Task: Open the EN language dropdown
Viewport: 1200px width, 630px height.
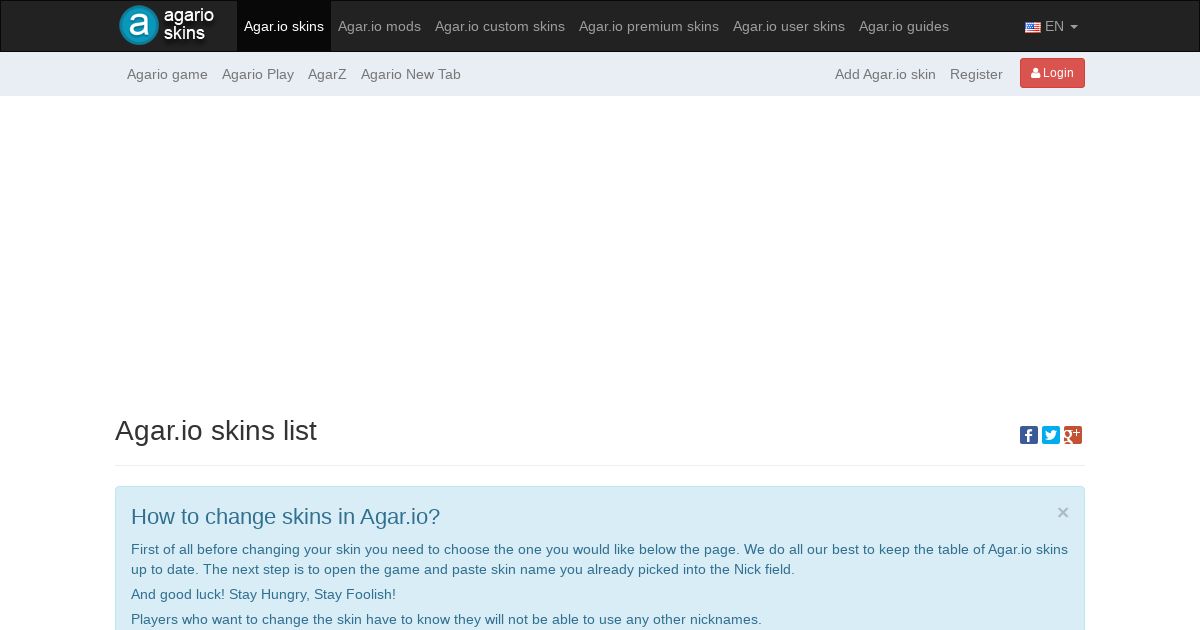Action: coord(1051,27)
